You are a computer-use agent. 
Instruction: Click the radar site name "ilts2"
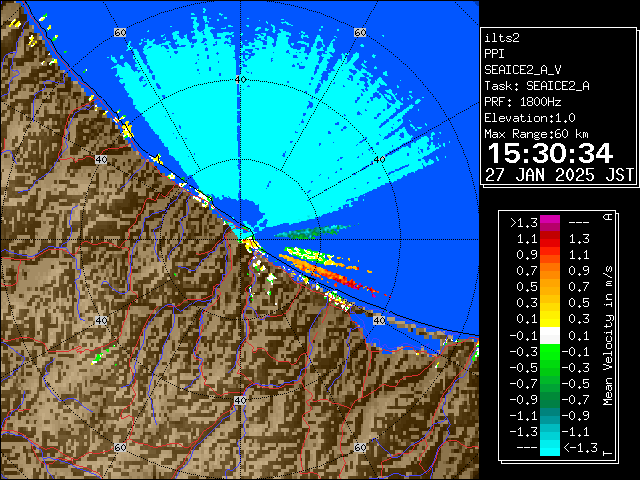coord(502,38)
